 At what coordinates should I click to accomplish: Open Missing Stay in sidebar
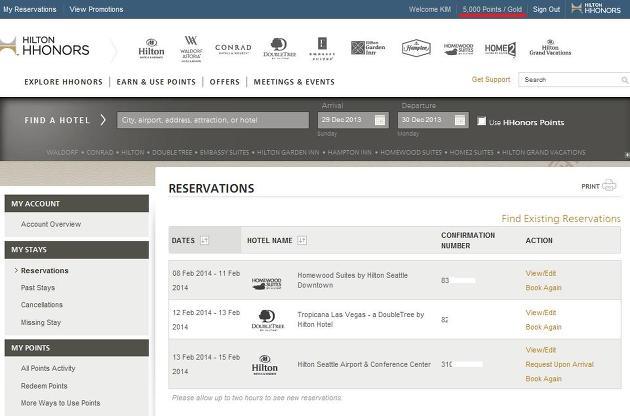[41, 322]
